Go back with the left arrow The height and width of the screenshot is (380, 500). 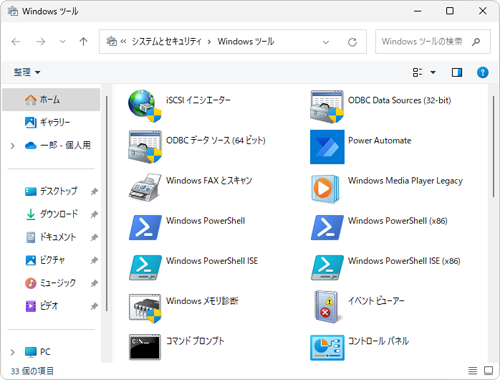(16, 42)
